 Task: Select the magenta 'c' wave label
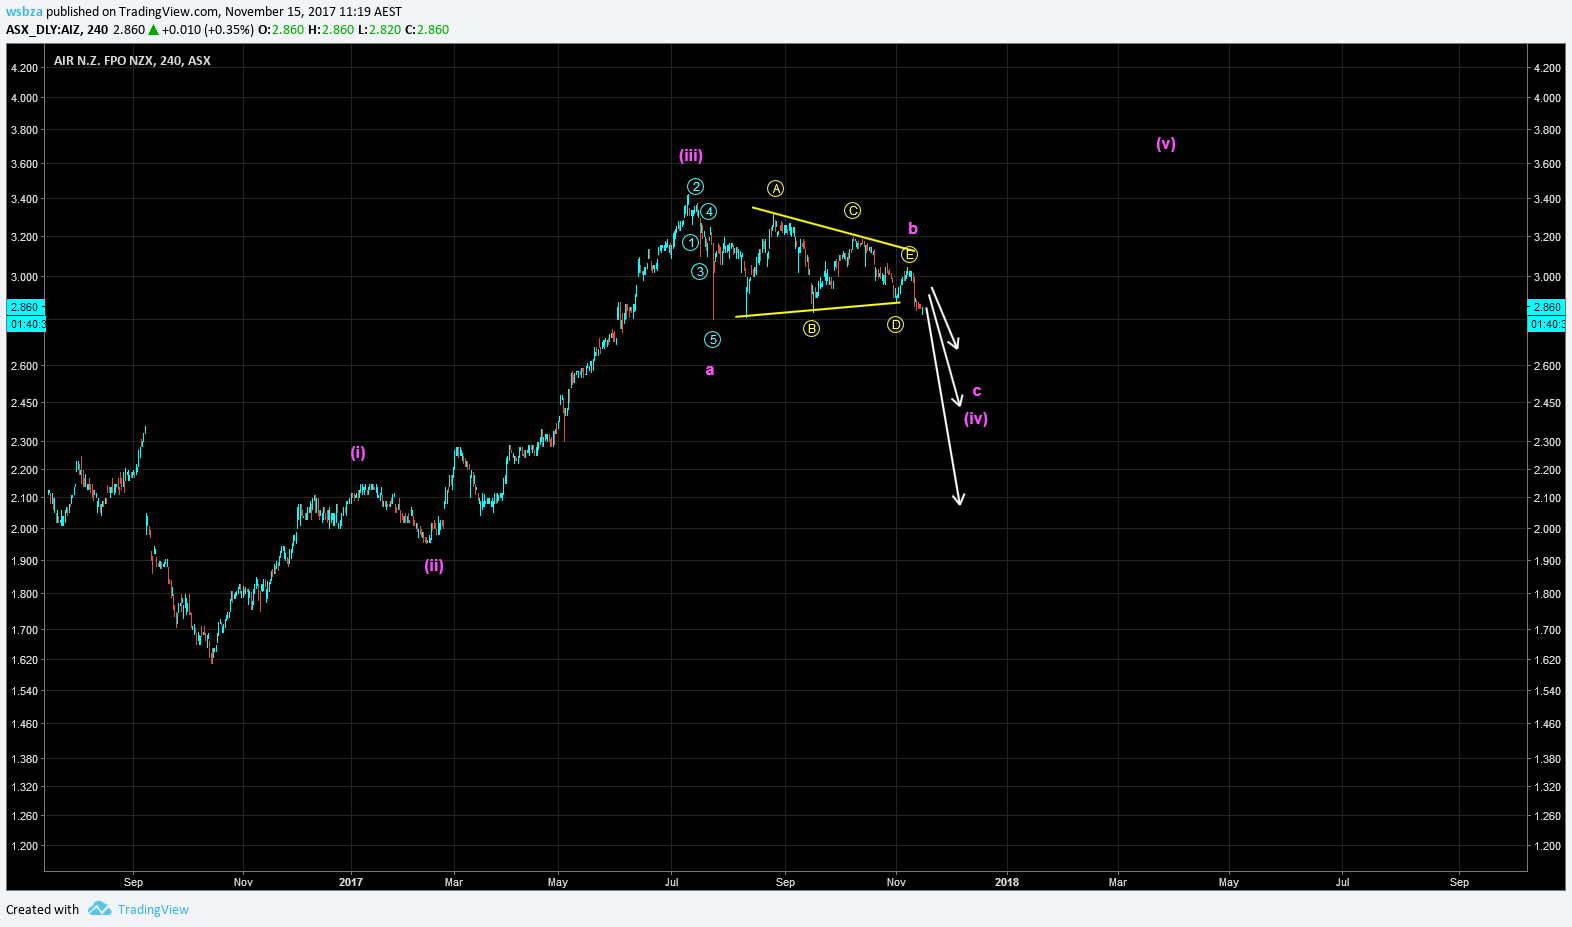[x=977, y=391]
